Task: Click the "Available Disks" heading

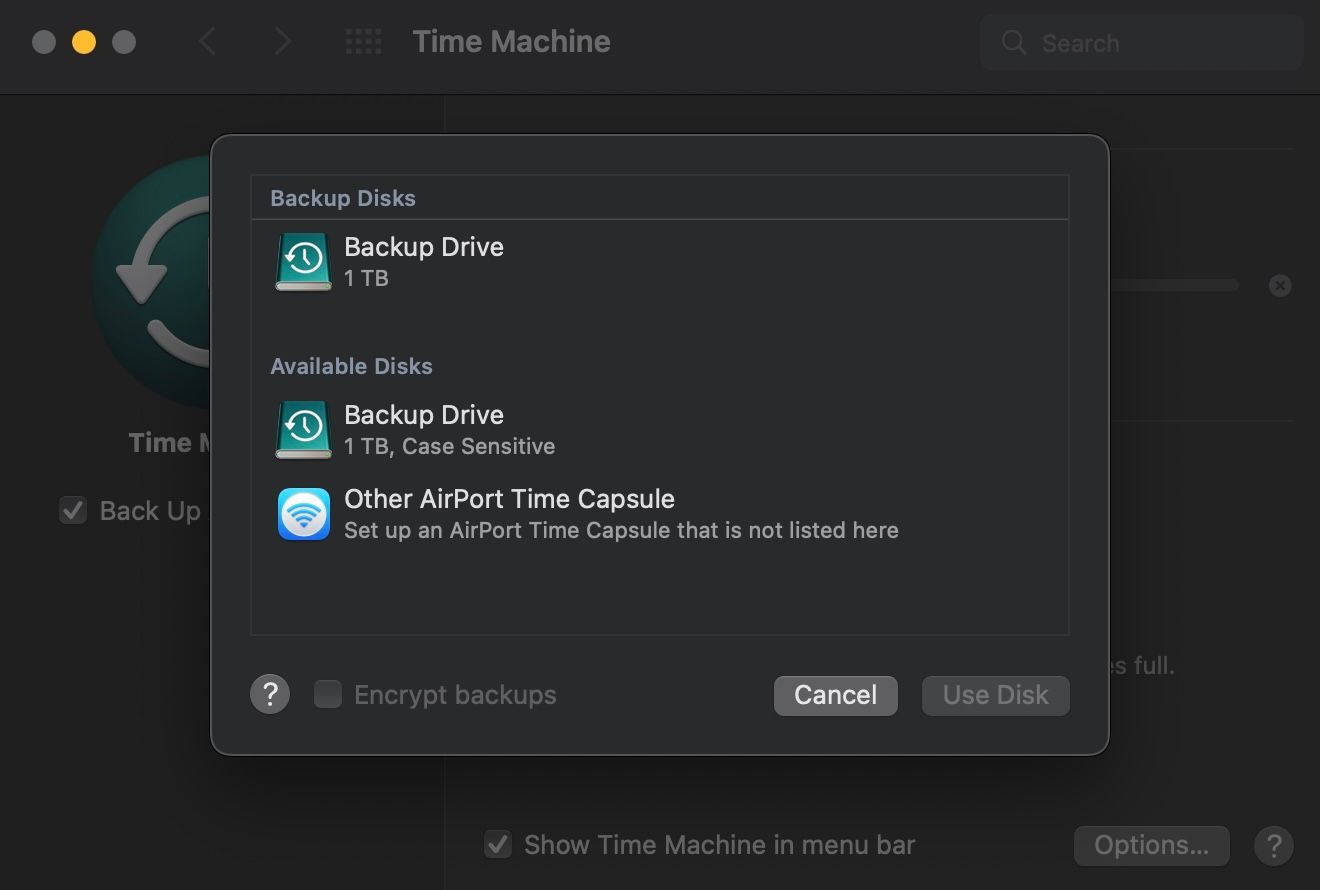Action: (x=351, y=366)
